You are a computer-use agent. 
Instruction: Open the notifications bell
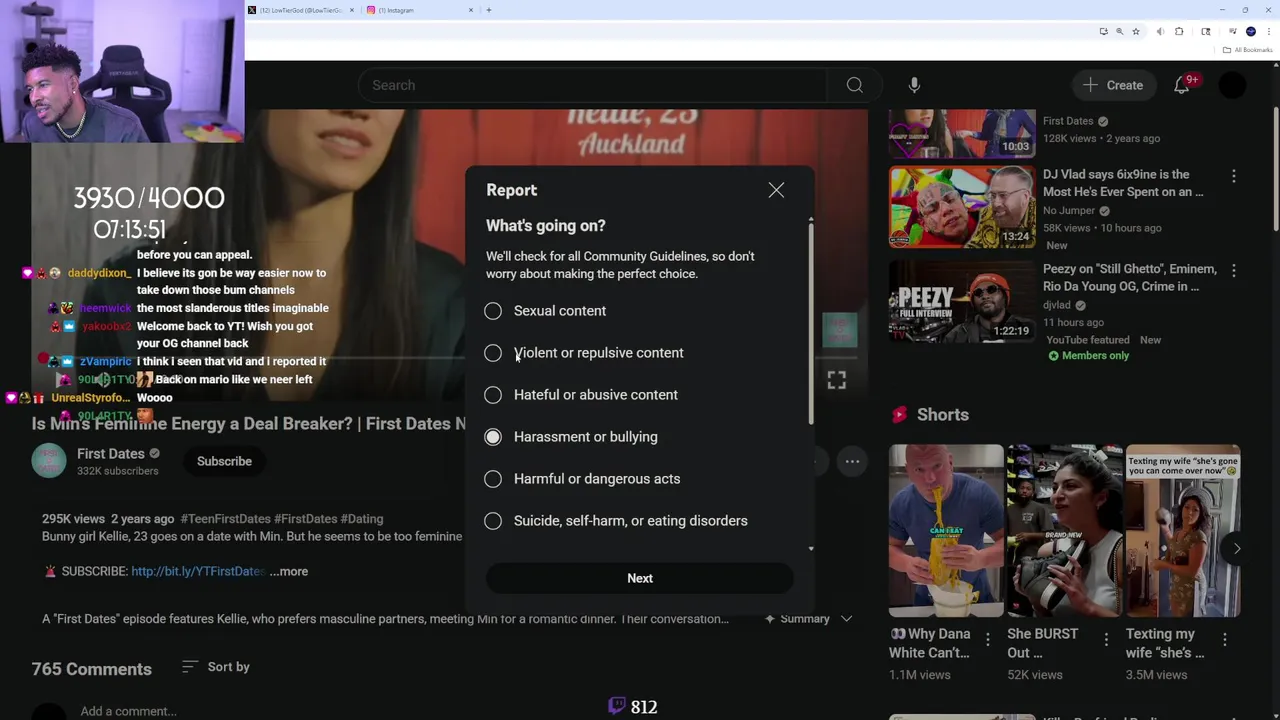1182,85
